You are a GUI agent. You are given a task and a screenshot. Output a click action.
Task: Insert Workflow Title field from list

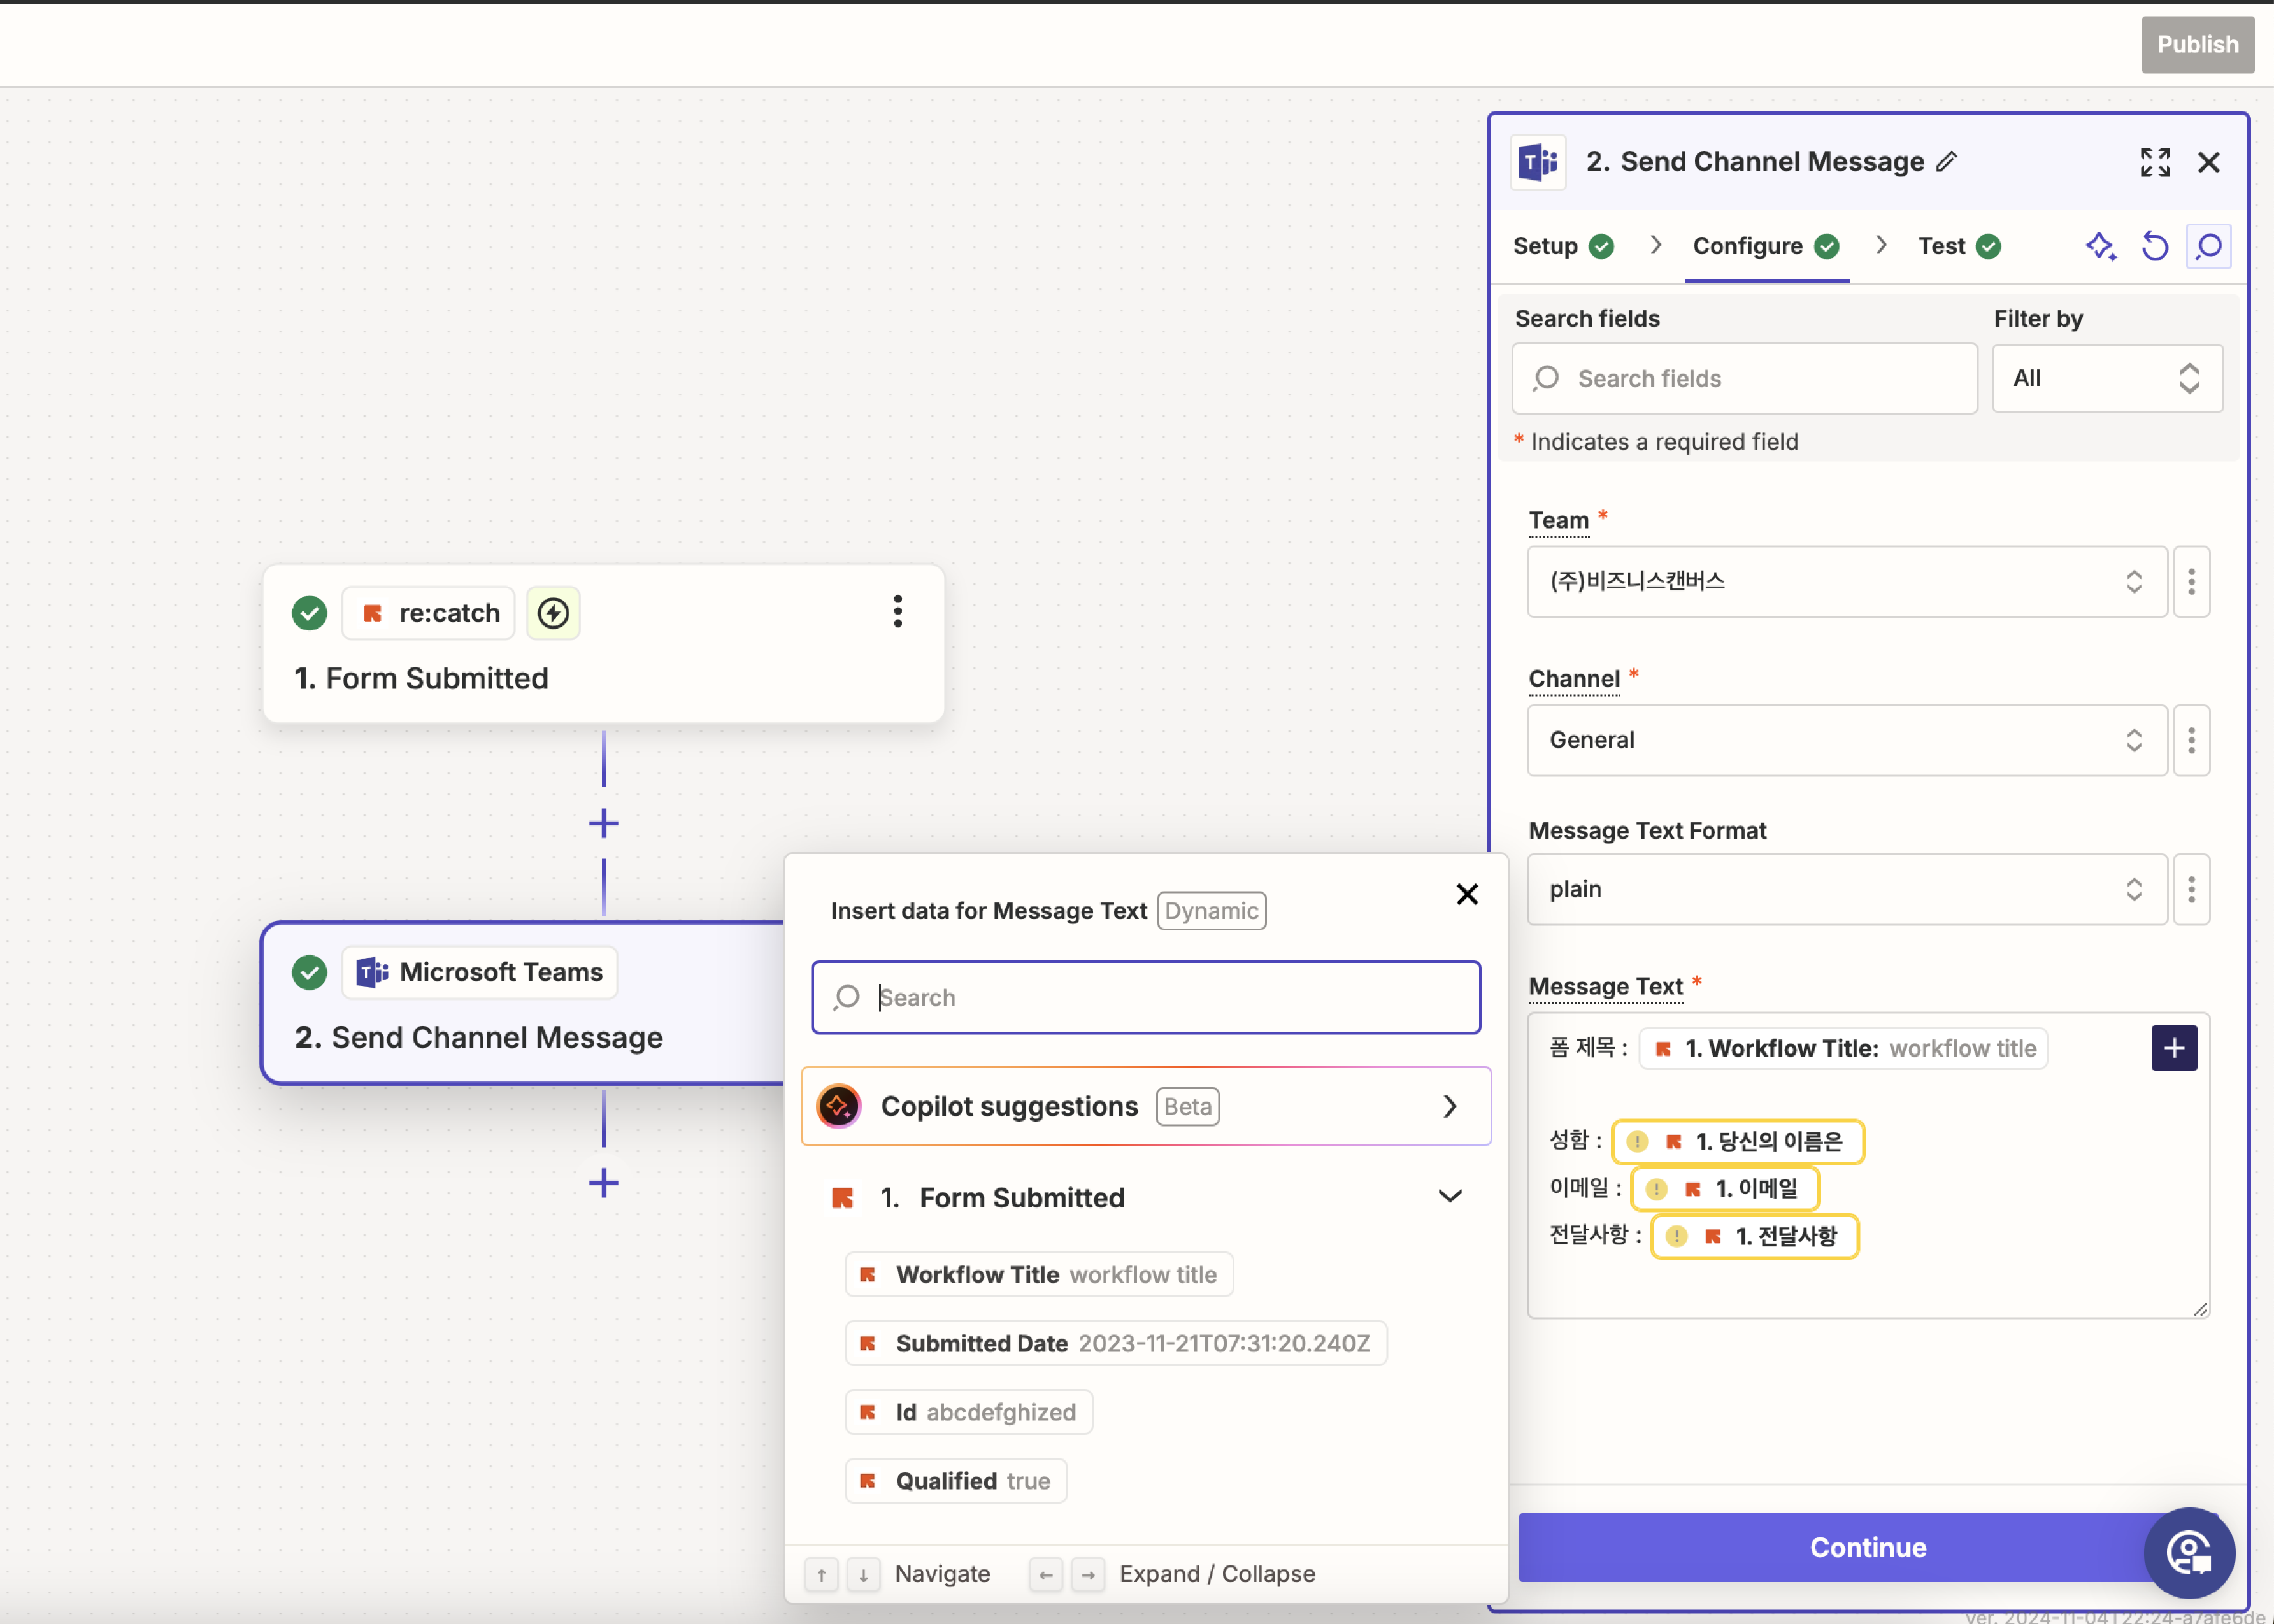(x=1039, y=1274)
